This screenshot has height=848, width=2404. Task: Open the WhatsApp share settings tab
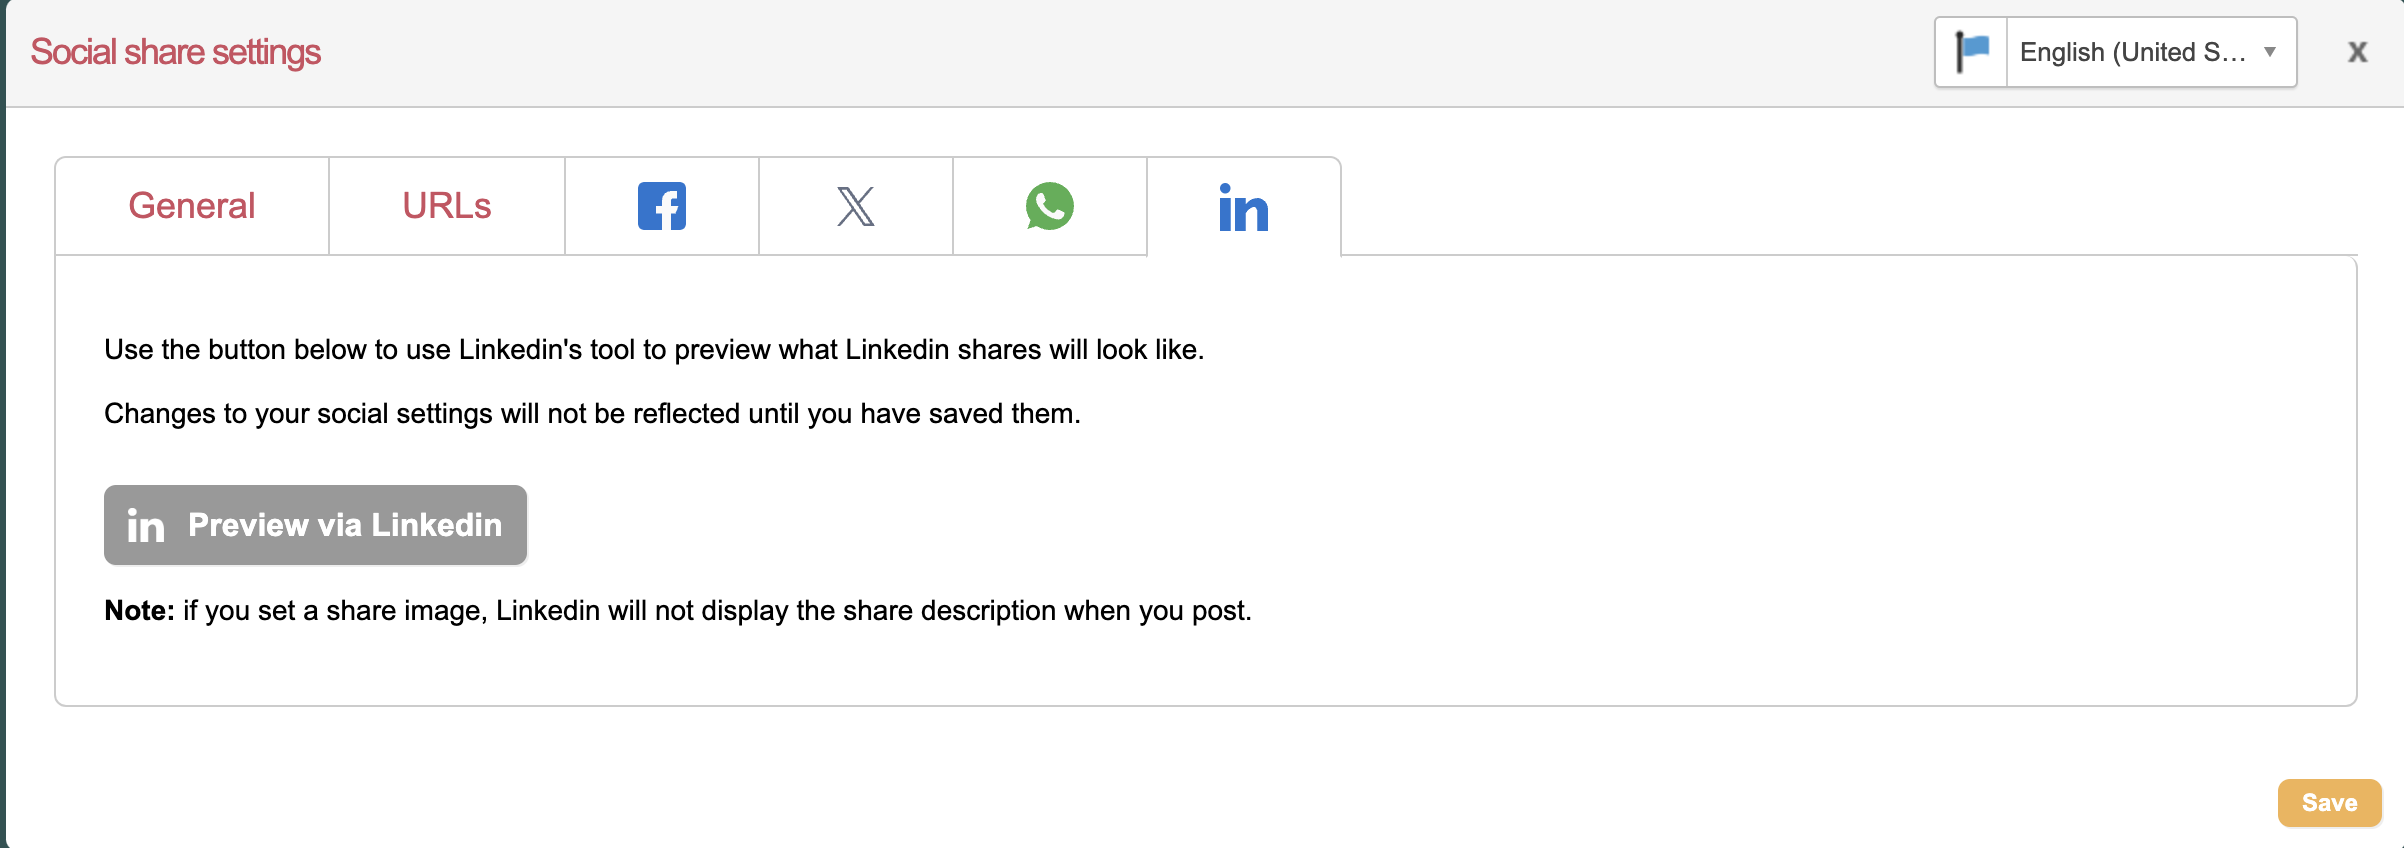(1050, 206)
